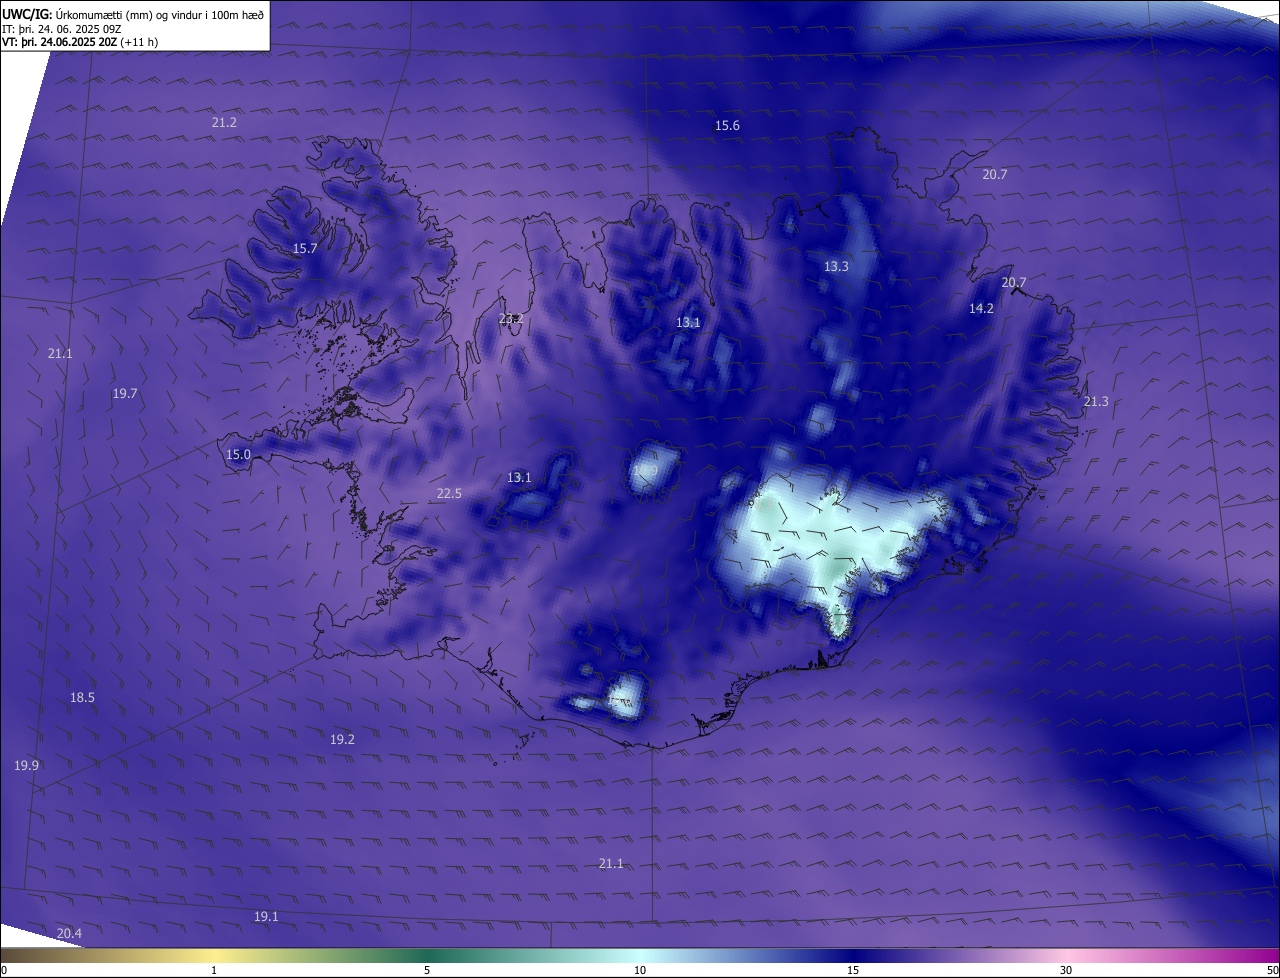Click the VT valid time 20Z line
This screenshot has height=978, width=1280.
(80, 42)
